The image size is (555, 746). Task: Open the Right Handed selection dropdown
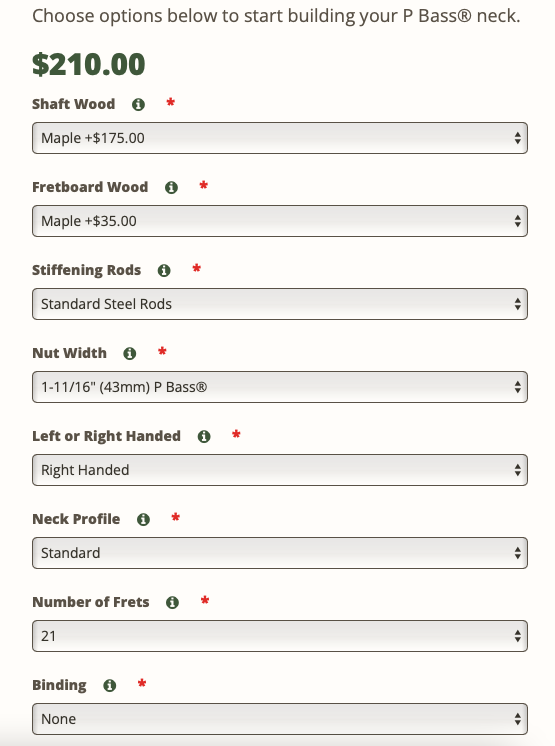click(x=280, y=470)
